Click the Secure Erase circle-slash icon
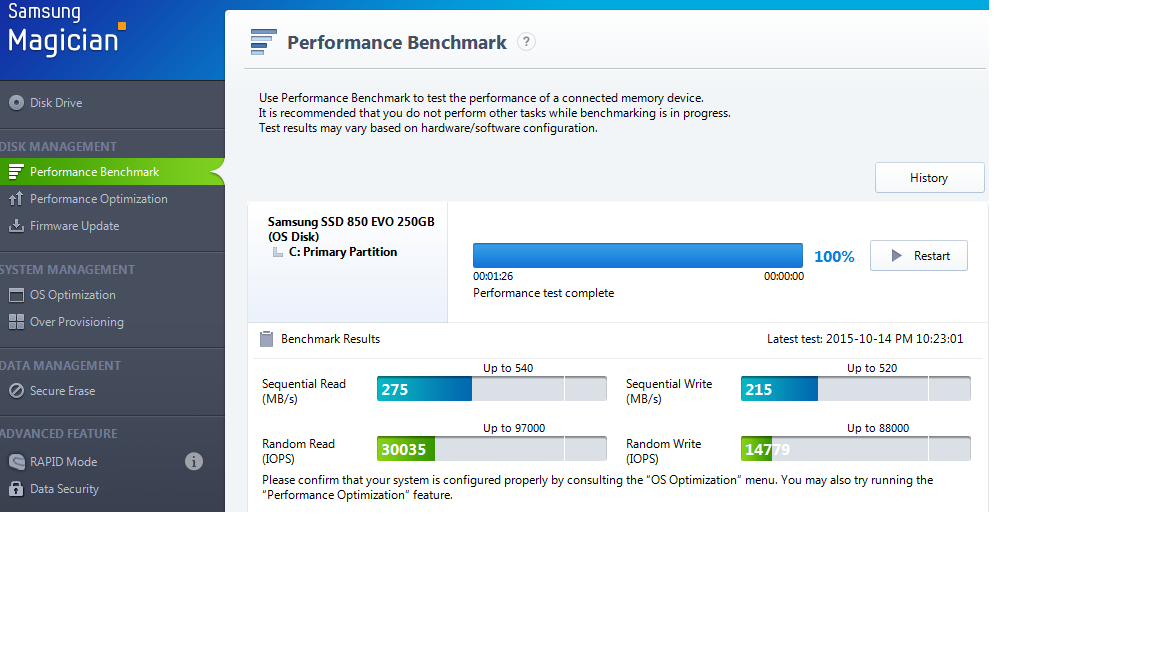The image size is (1152, 648). [16, 391]
